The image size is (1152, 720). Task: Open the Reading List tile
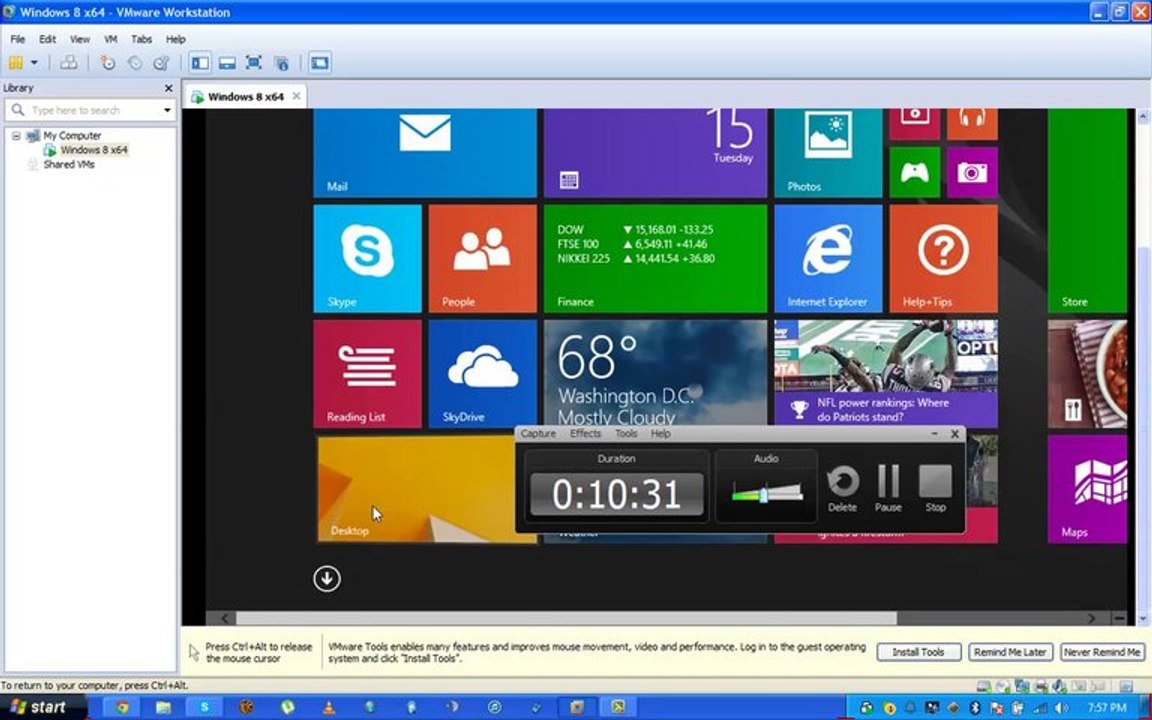tap(367, 373)
